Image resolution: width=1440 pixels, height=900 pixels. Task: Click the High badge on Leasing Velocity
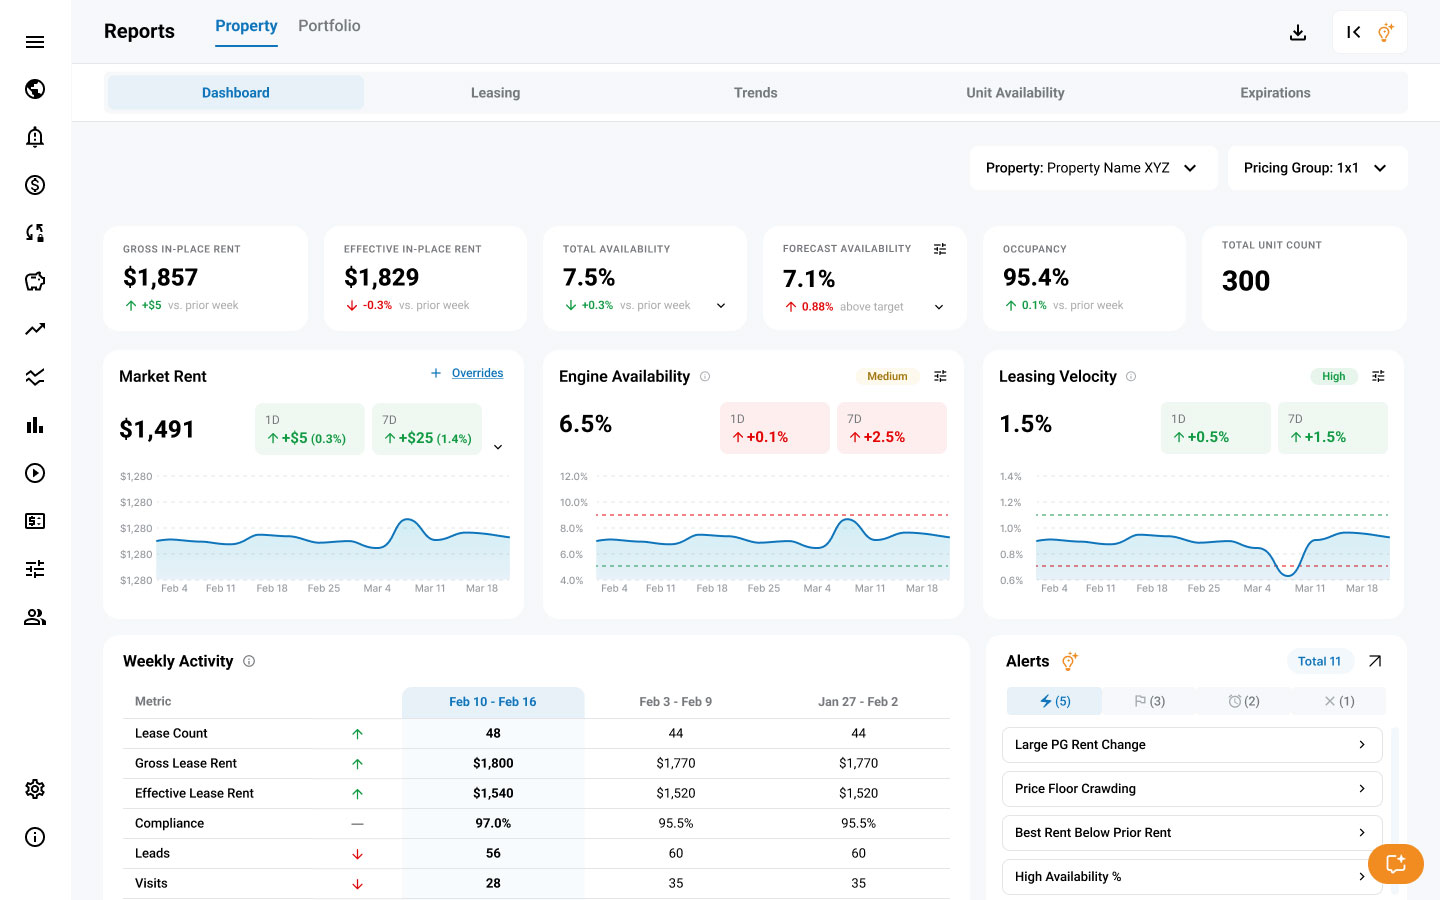point(1334,376)
